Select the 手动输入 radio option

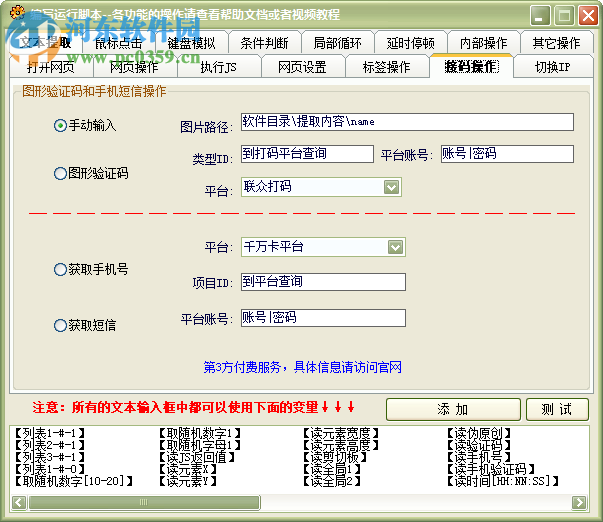point(85,125)
